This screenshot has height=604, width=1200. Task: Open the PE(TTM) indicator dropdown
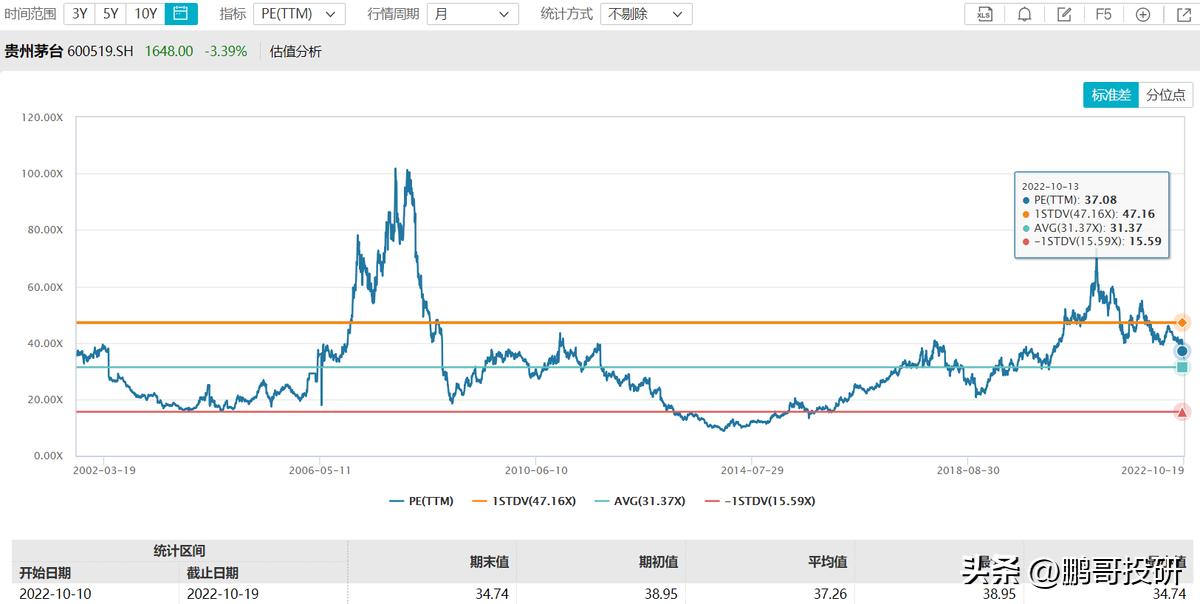297,14
